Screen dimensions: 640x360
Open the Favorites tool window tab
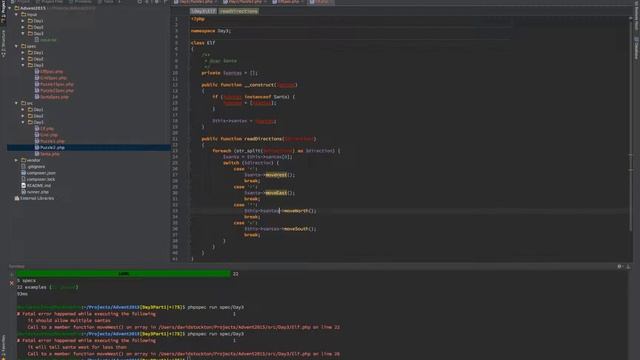[3, 347]
